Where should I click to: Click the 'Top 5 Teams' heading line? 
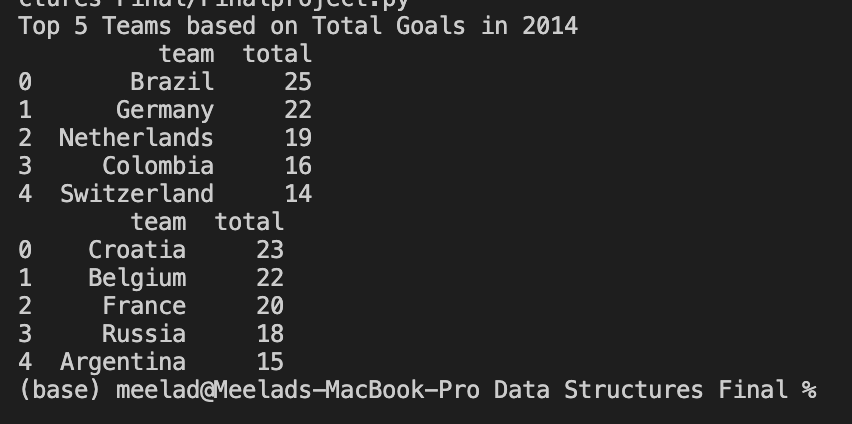[297, 25]
